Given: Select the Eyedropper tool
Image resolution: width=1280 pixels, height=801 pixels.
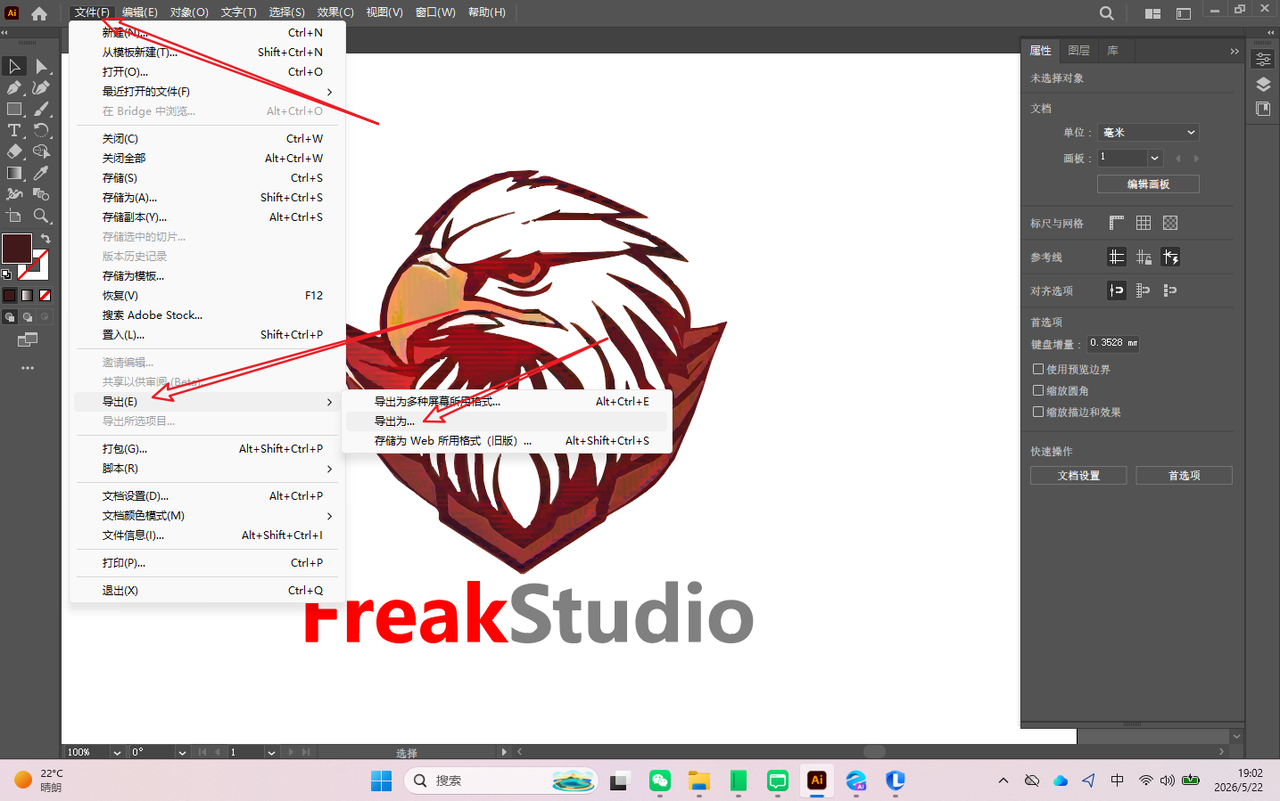Looking at the screenshot, I should [x=41, y=173].
